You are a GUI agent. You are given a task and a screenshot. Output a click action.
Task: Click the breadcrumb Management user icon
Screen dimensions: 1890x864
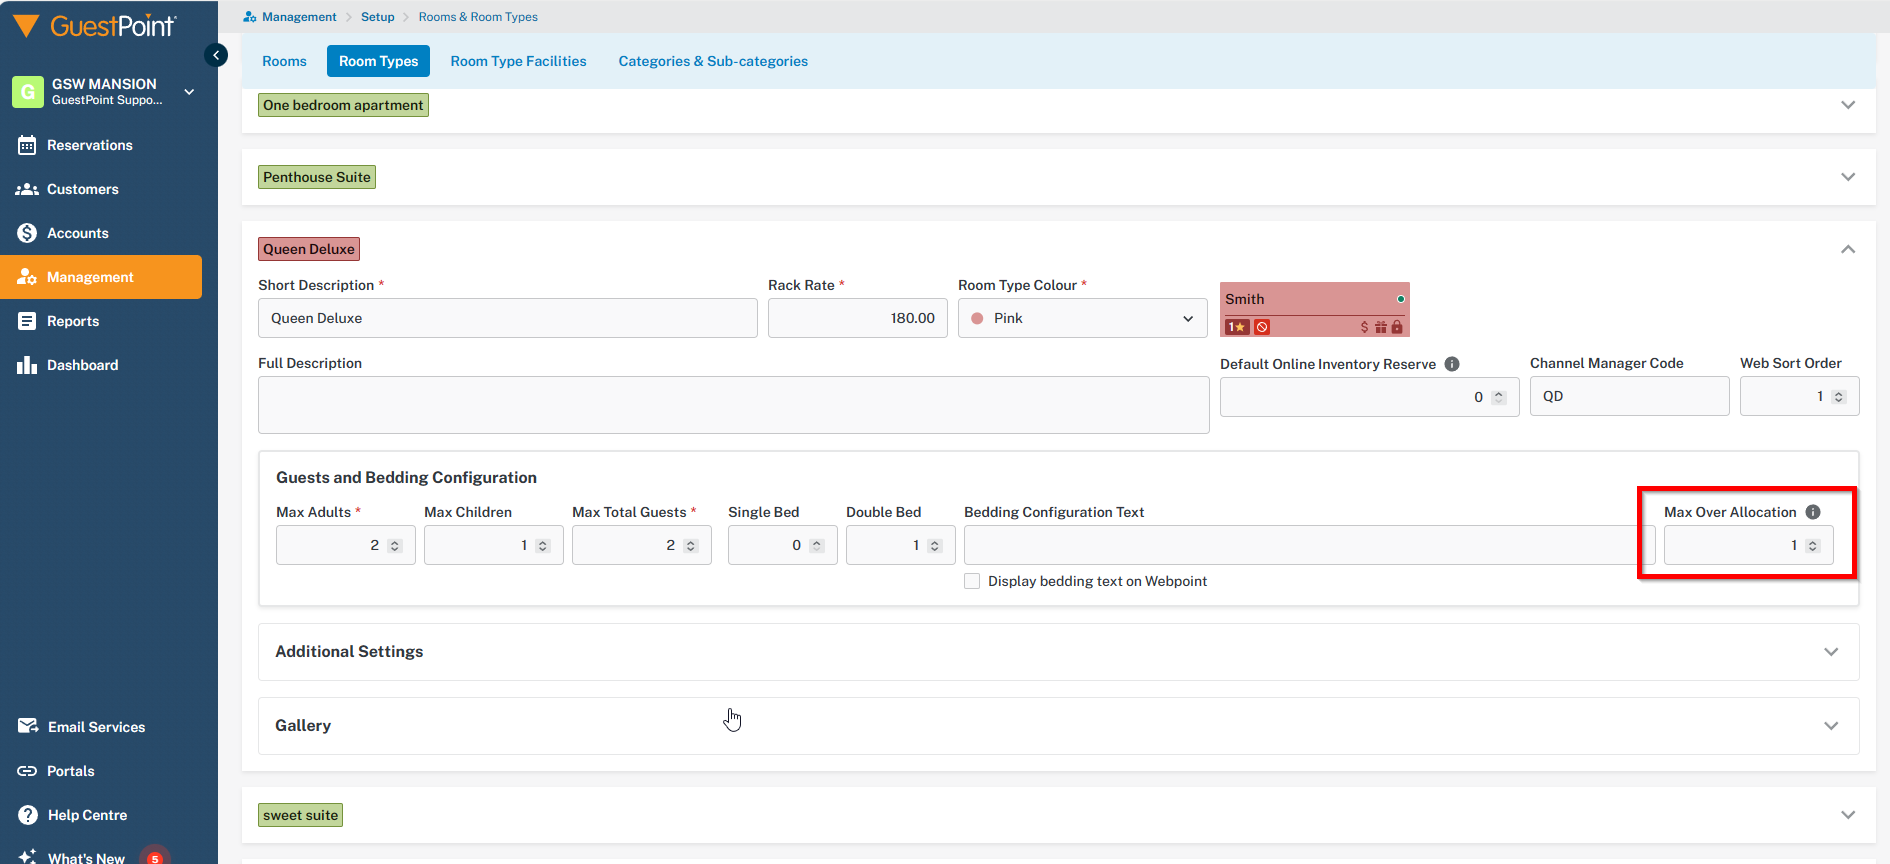click(250, 17)
